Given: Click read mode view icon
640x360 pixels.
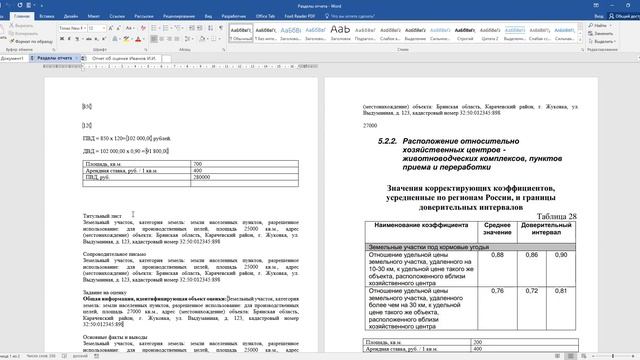Looking at the screenshot, I should click(x=558, y=356).
